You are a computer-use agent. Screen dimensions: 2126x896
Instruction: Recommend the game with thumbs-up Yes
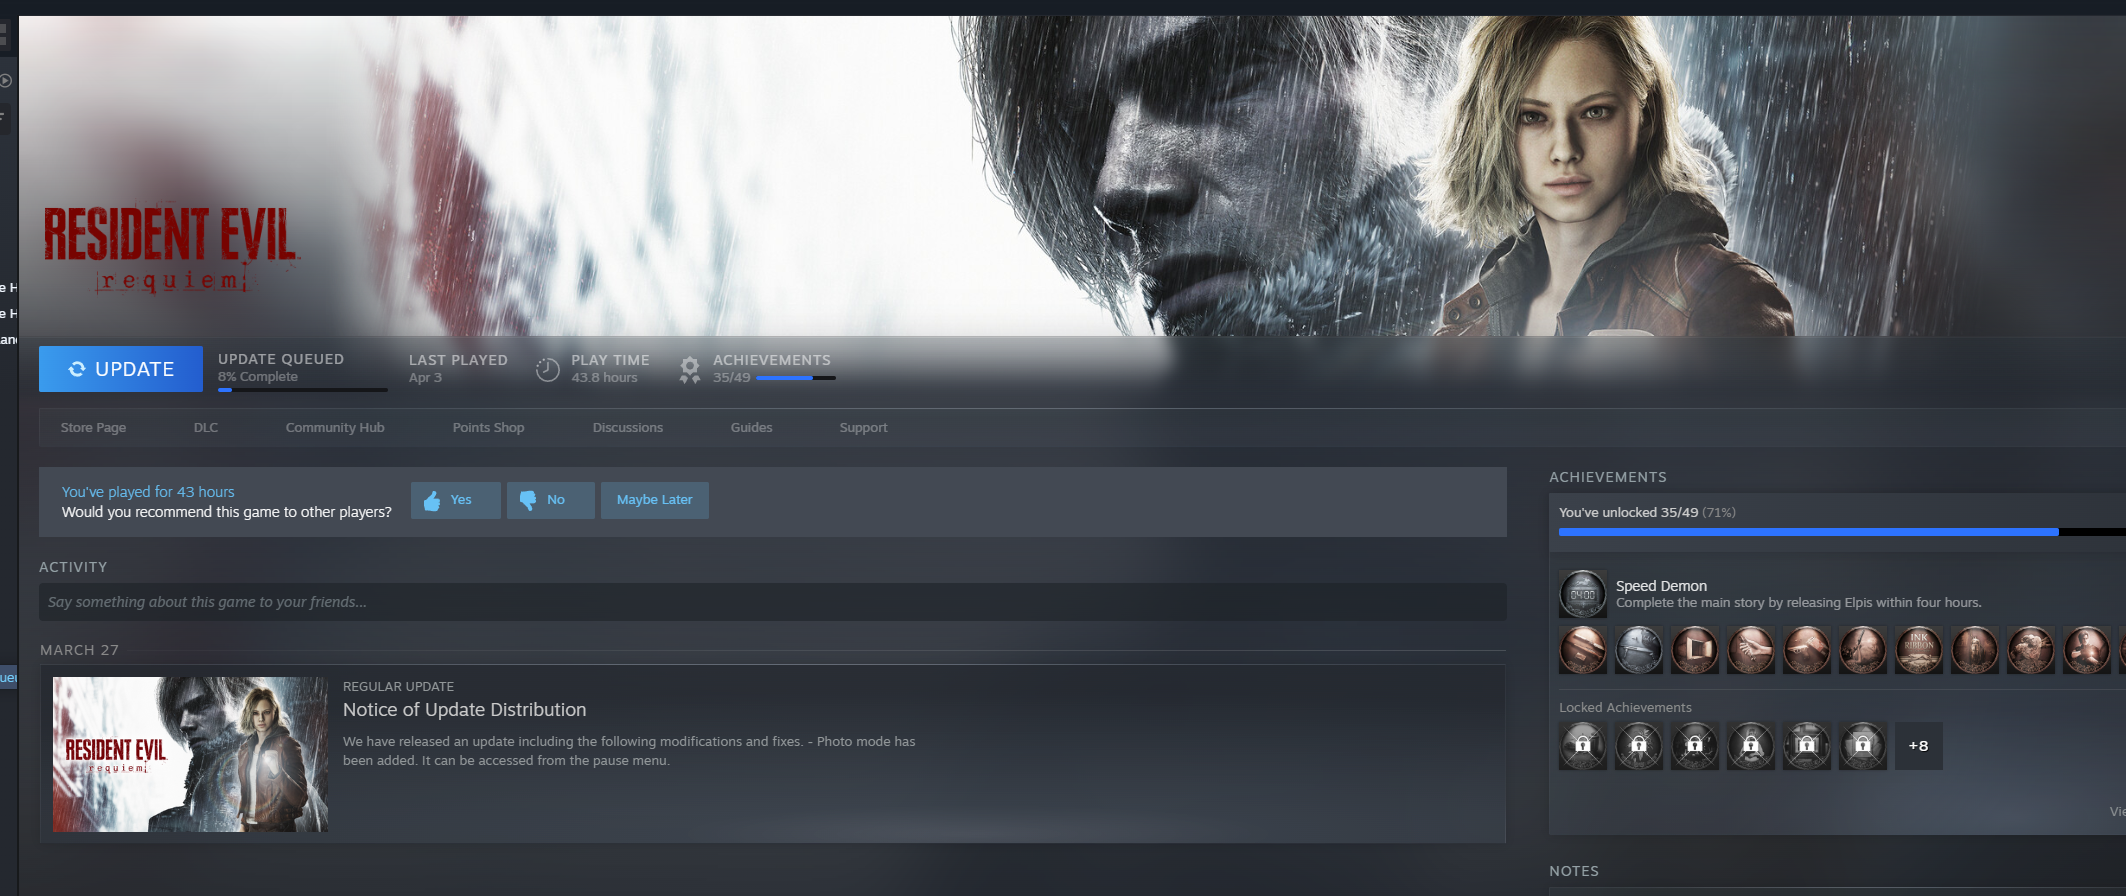pos(455,500)
